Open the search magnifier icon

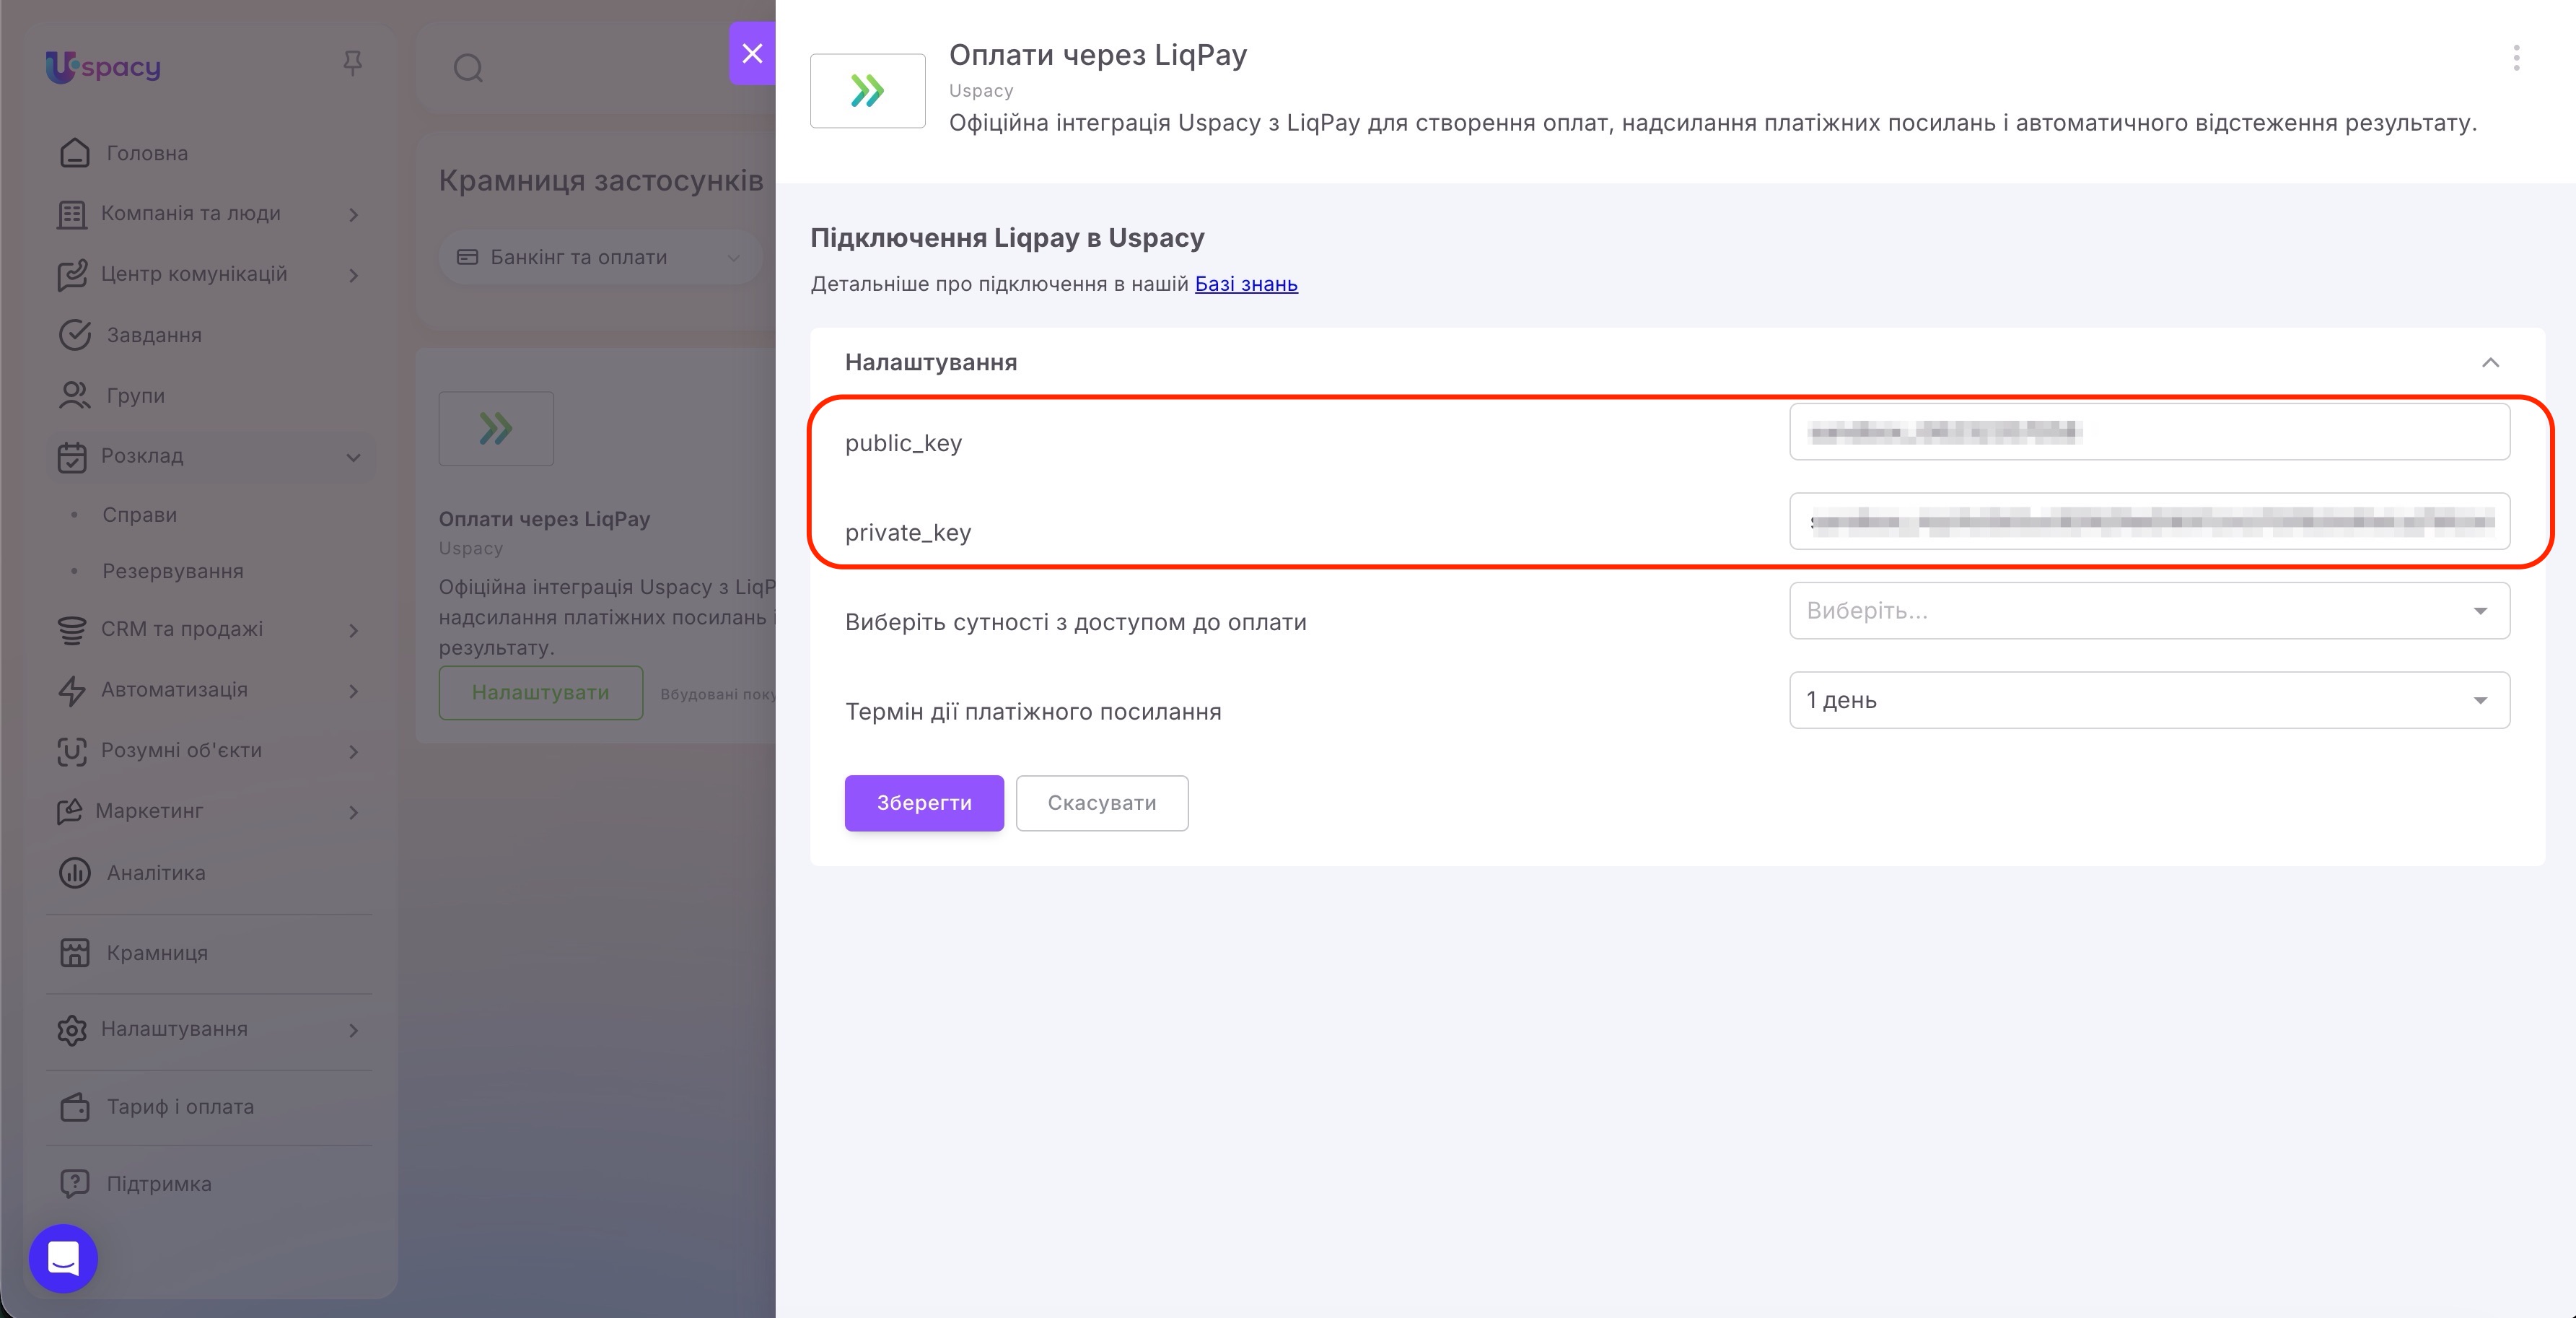pos(468,68)
